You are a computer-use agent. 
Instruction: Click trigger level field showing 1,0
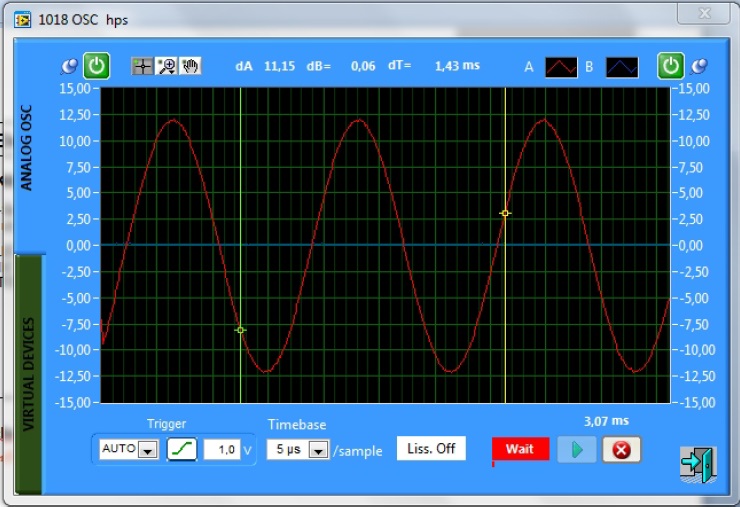tap(222, 449)
